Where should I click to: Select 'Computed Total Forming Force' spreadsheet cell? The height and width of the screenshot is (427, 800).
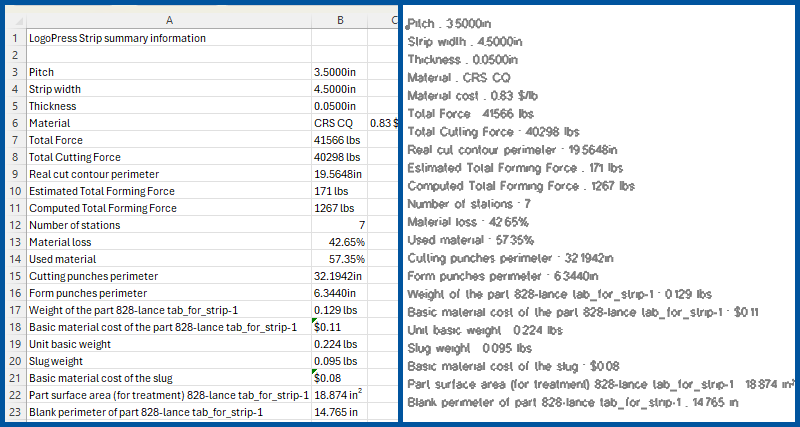pyautogui.click(x=169, y=208)
